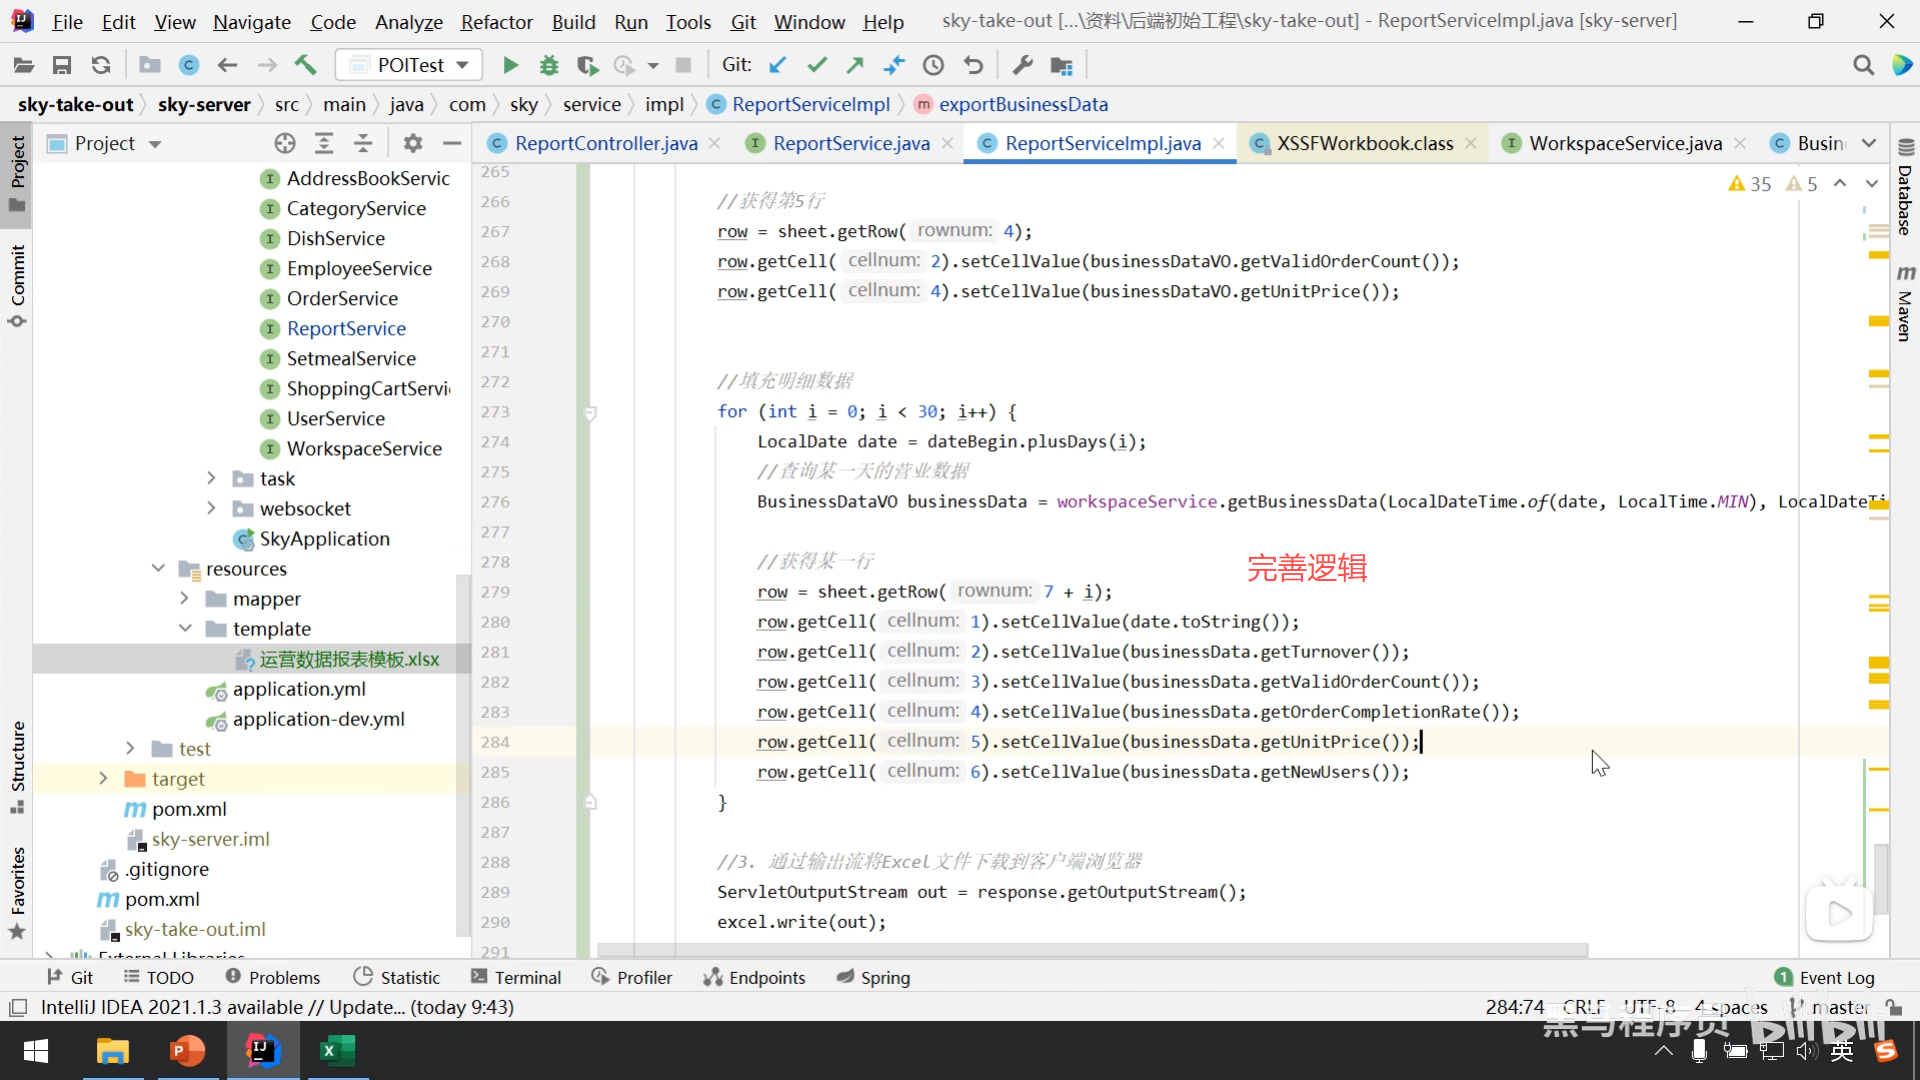The image size is (1920, 1080).
Task: Collapse the template folder
Action: click(185, 629)
